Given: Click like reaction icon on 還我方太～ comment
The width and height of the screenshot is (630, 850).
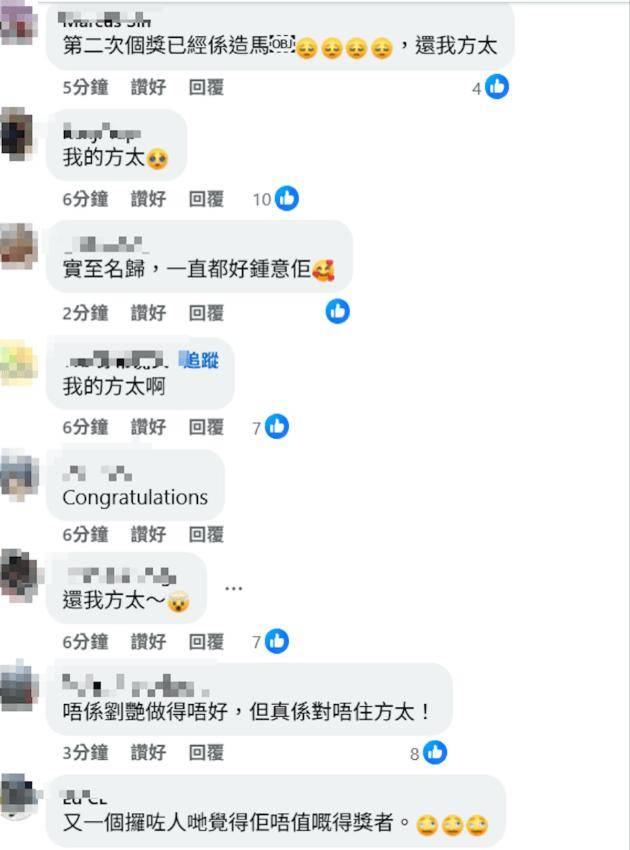Looking at the screenshot, I should click(277, 641).
